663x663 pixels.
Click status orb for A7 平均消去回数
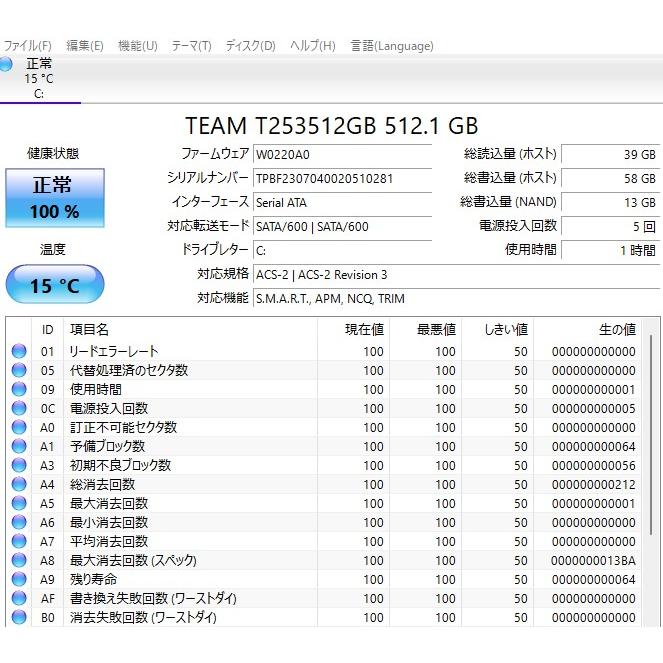(x=19, y=542)
